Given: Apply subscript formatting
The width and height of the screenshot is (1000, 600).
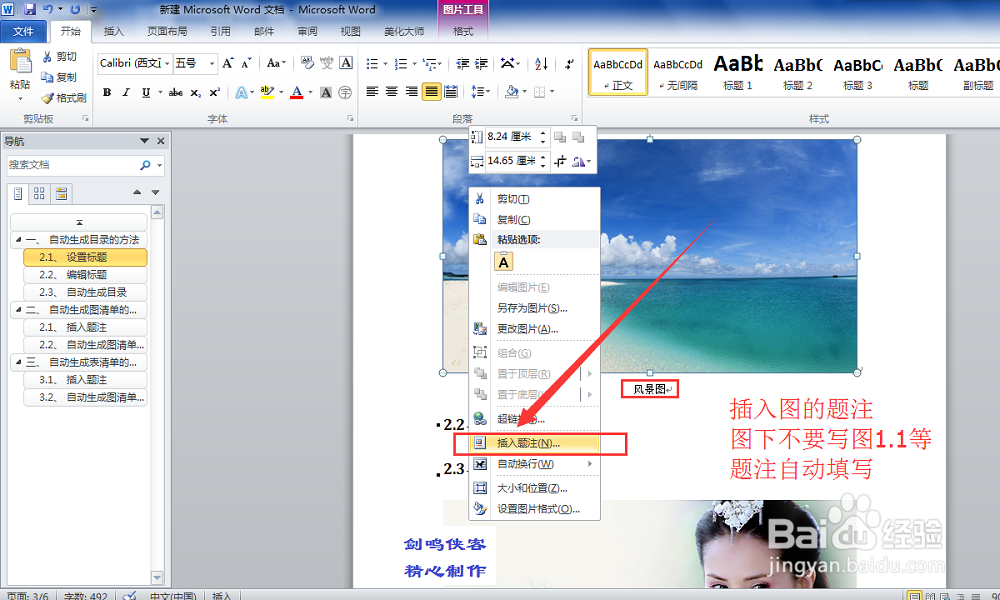Looking at the screenshot, I should tap(196, 92).
